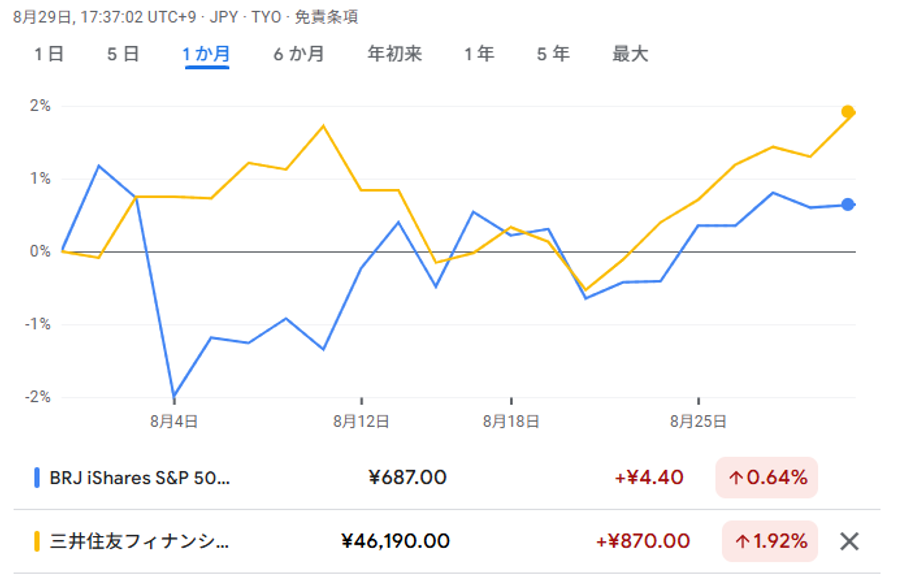Image resolution: width=898 pixels, height=583 pixels.
Task: Select the 1か月 range tab
Action: (x=206, y=54)
